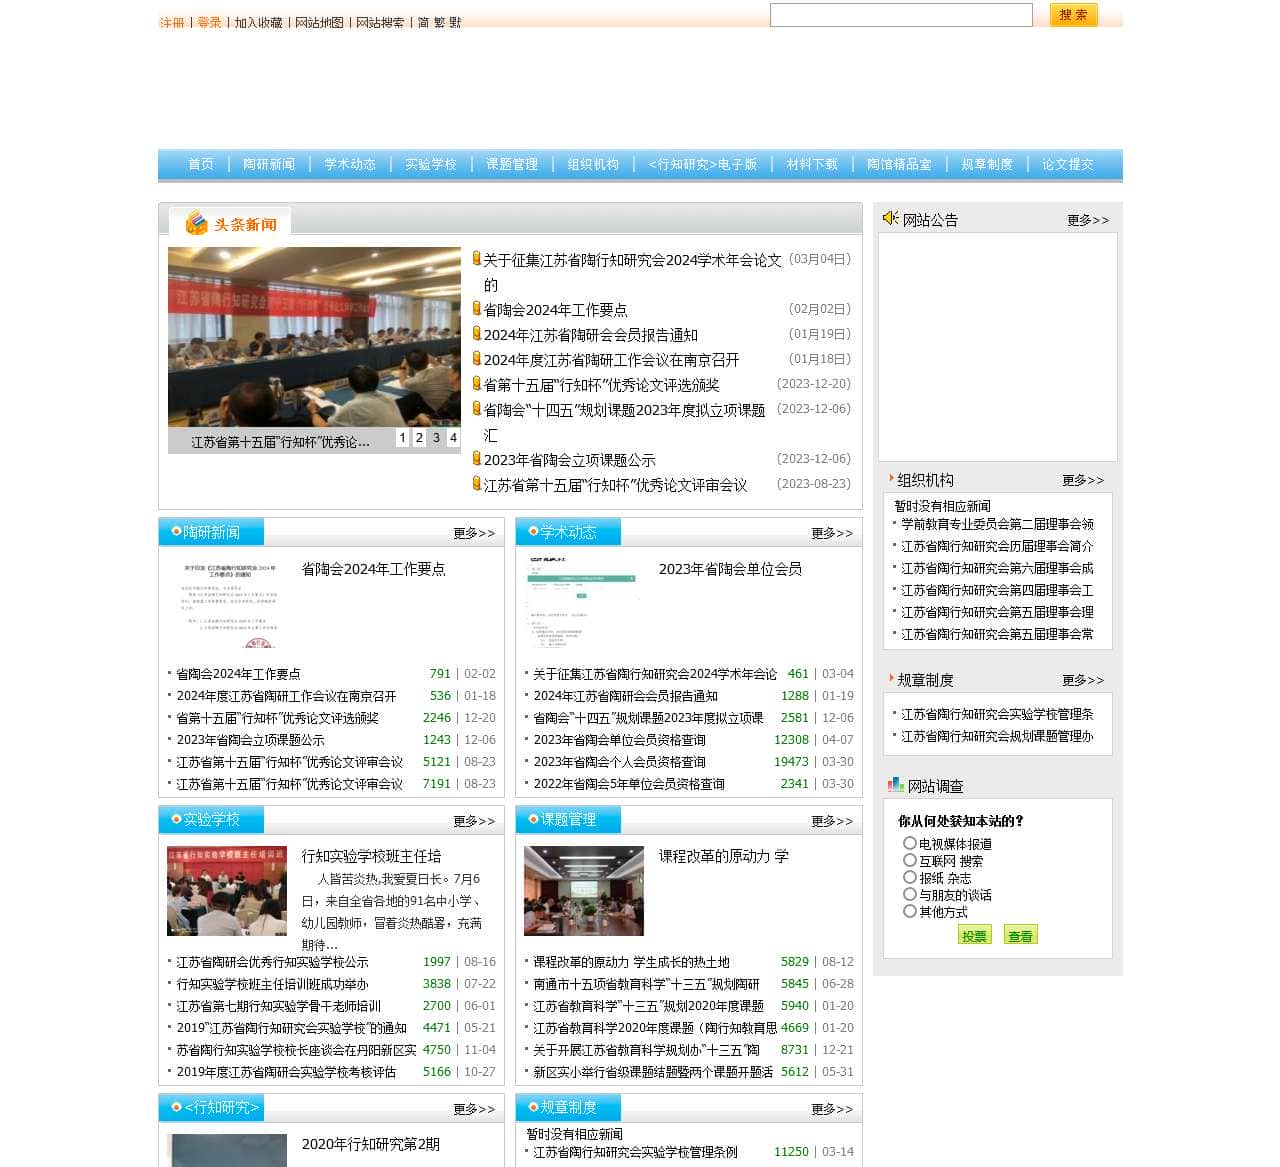
Task: Click the 注册 link at the top
Action: click(x=172, y=22)
